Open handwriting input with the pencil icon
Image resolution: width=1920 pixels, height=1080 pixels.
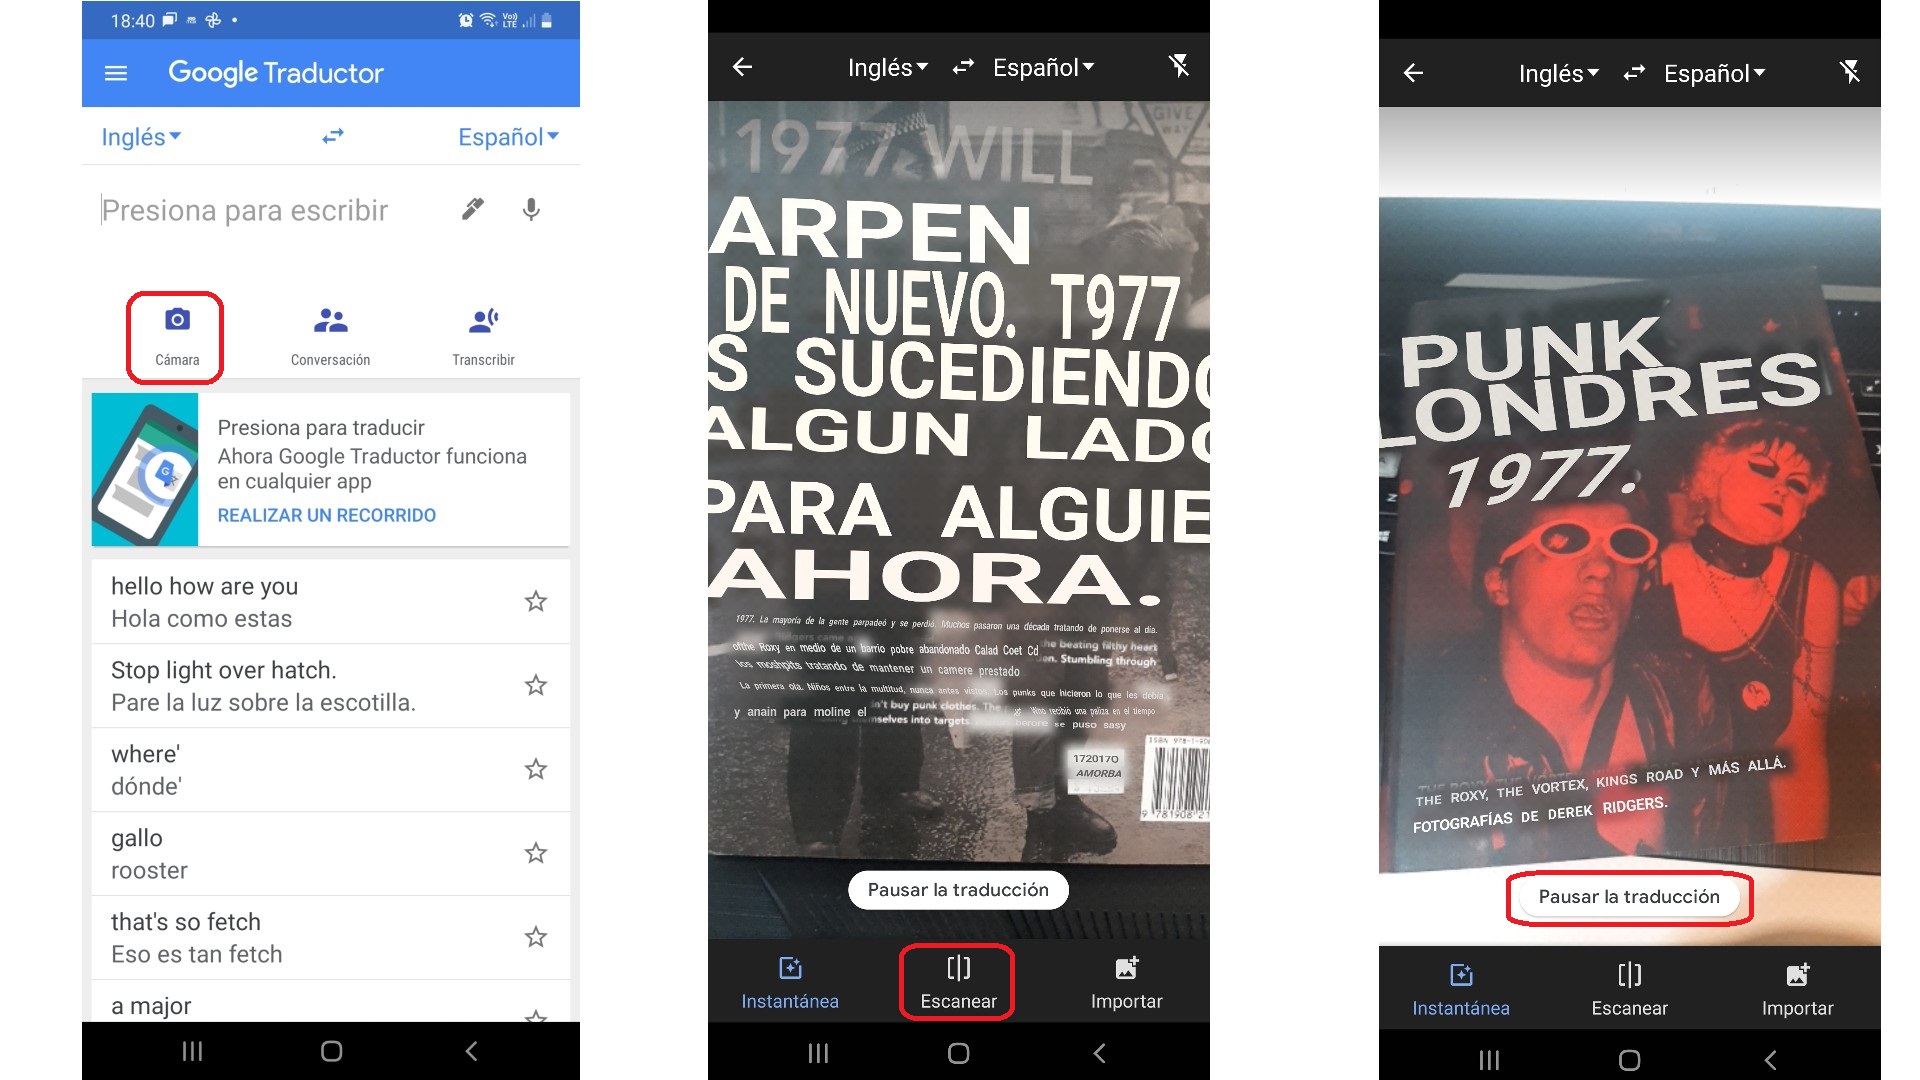pos(471,208)
